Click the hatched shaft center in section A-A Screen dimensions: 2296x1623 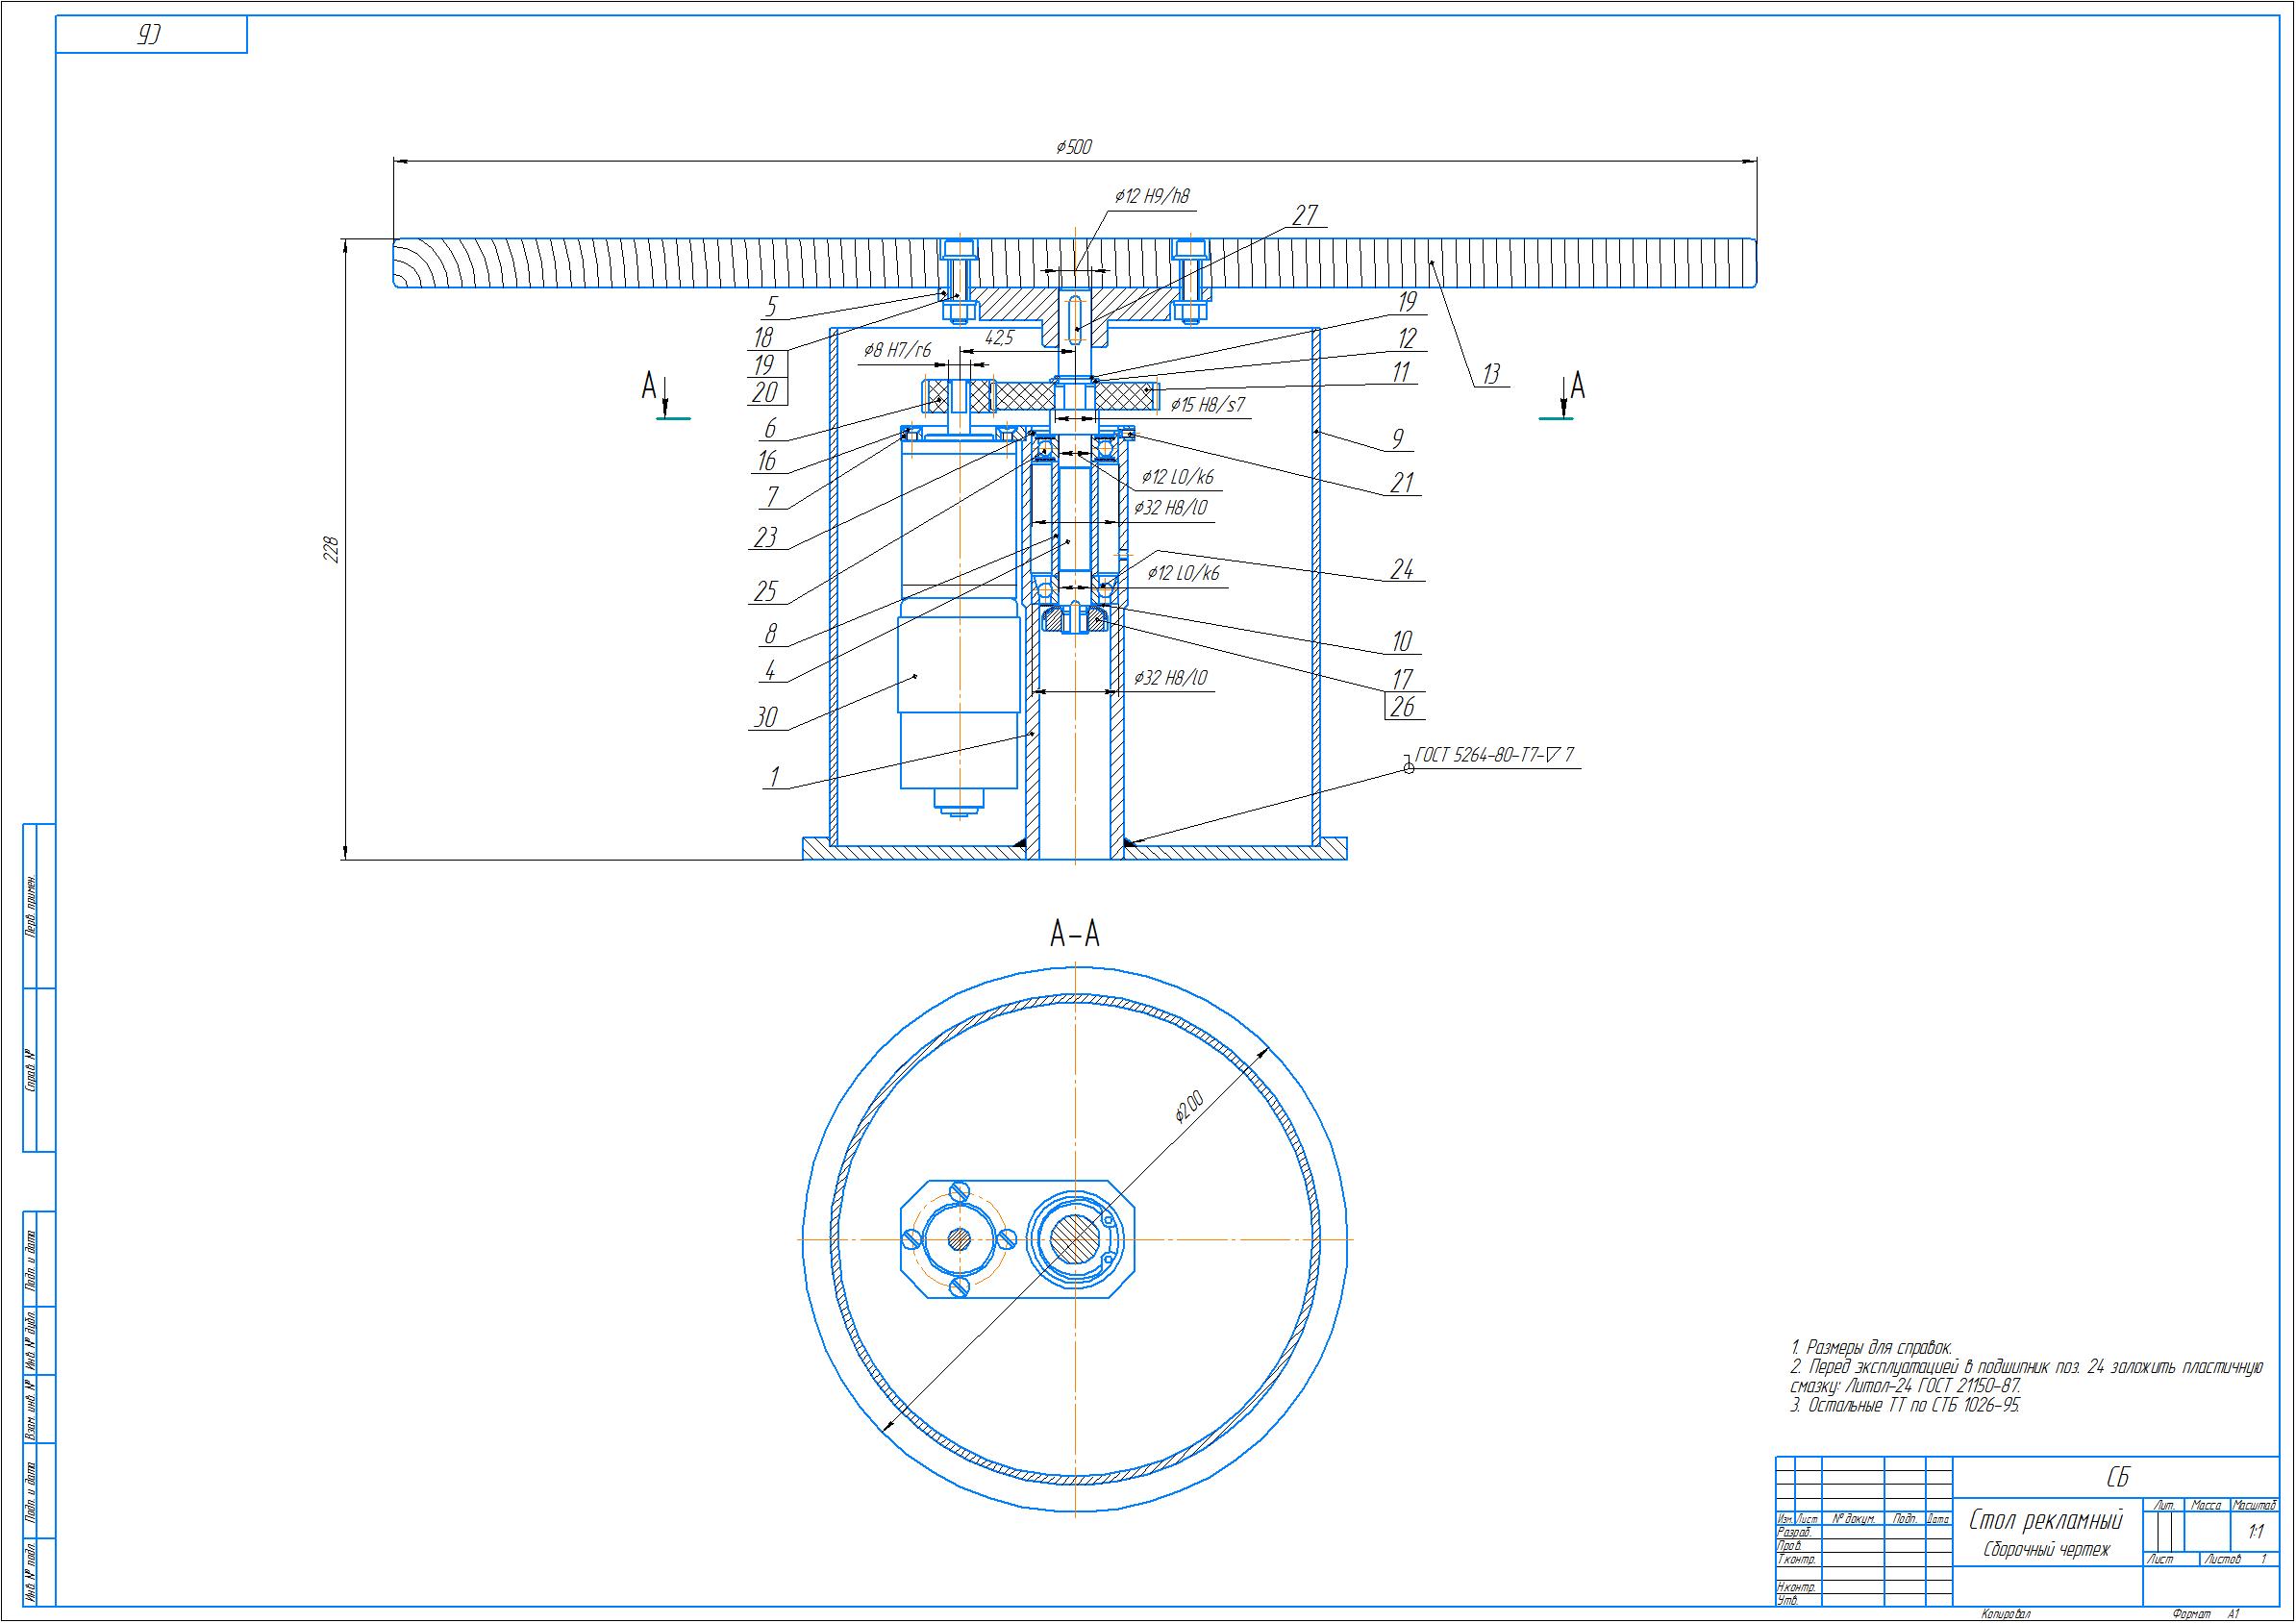pos(1075,1240)
